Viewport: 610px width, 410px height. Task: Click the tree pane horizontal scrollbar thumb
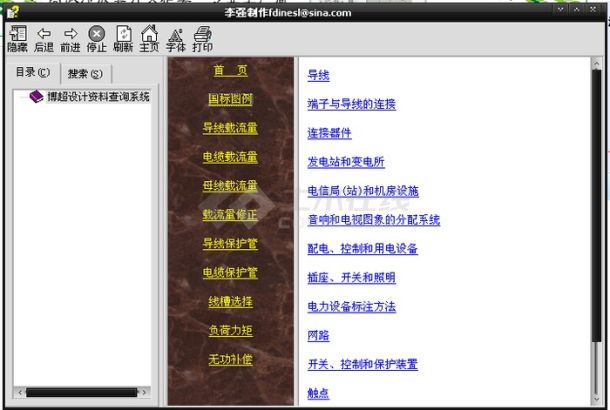[82, 392]
